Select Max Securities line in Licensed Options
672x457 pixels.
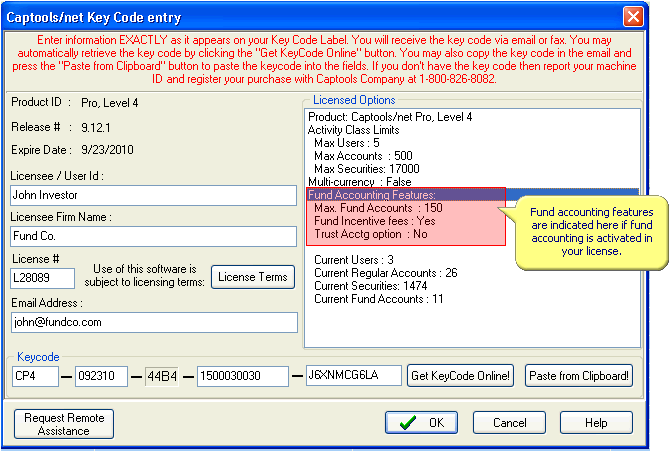[363, 169]
